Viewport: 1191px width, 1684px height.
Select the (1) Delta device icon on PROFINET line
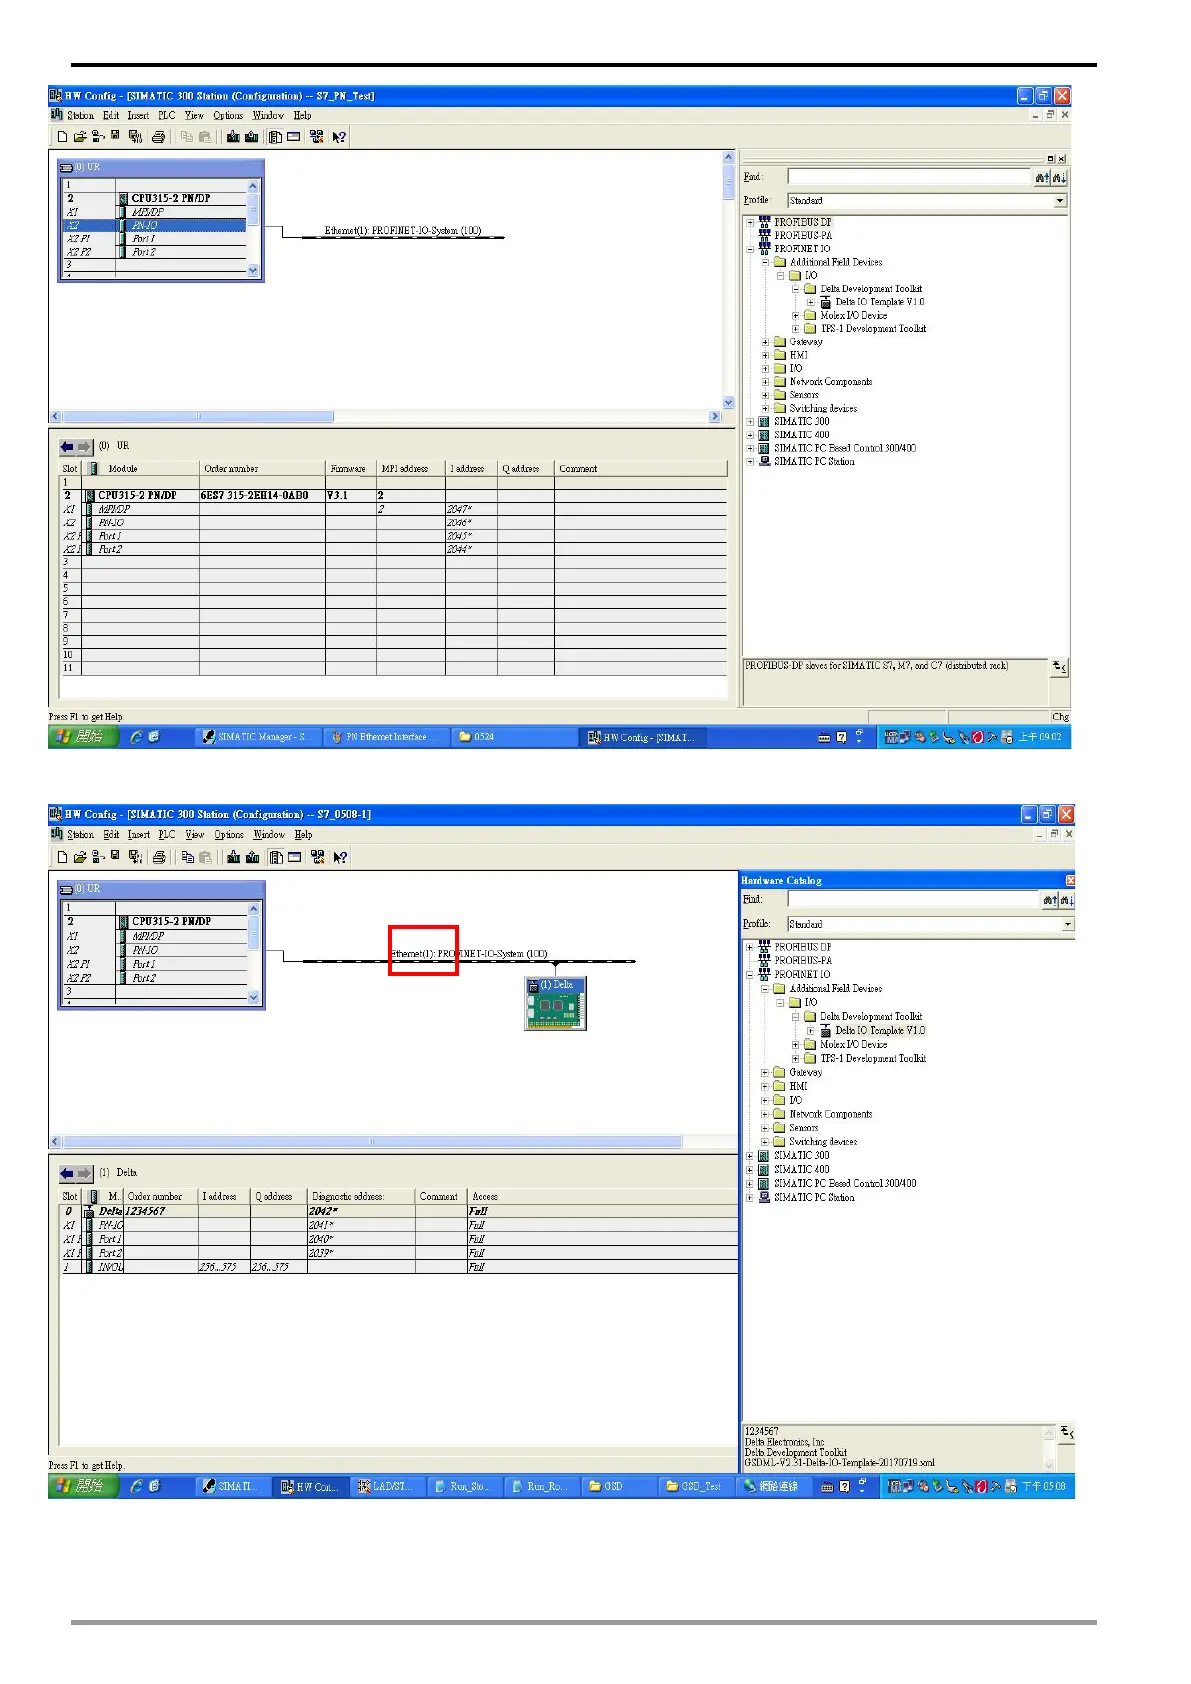pos(555,1003)
